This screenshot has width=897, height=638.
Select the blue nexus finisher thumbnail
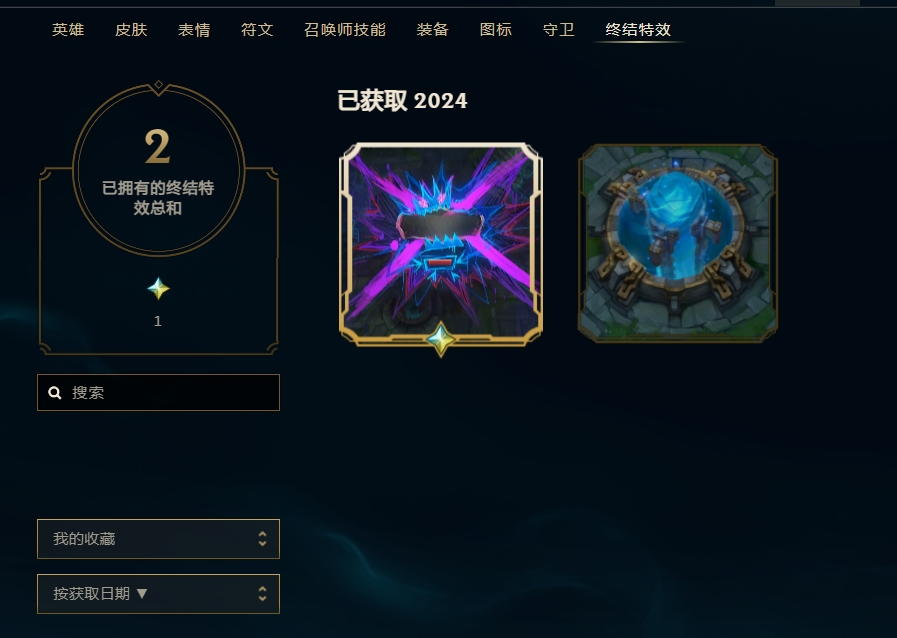click(x=677, y=243)
